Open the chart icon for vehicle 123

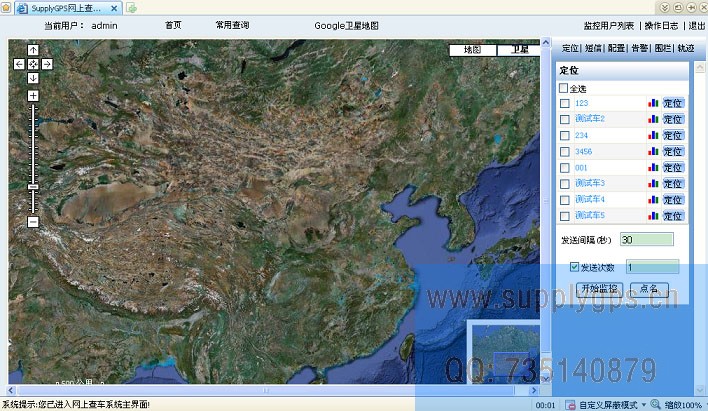[x=653, y=103]
